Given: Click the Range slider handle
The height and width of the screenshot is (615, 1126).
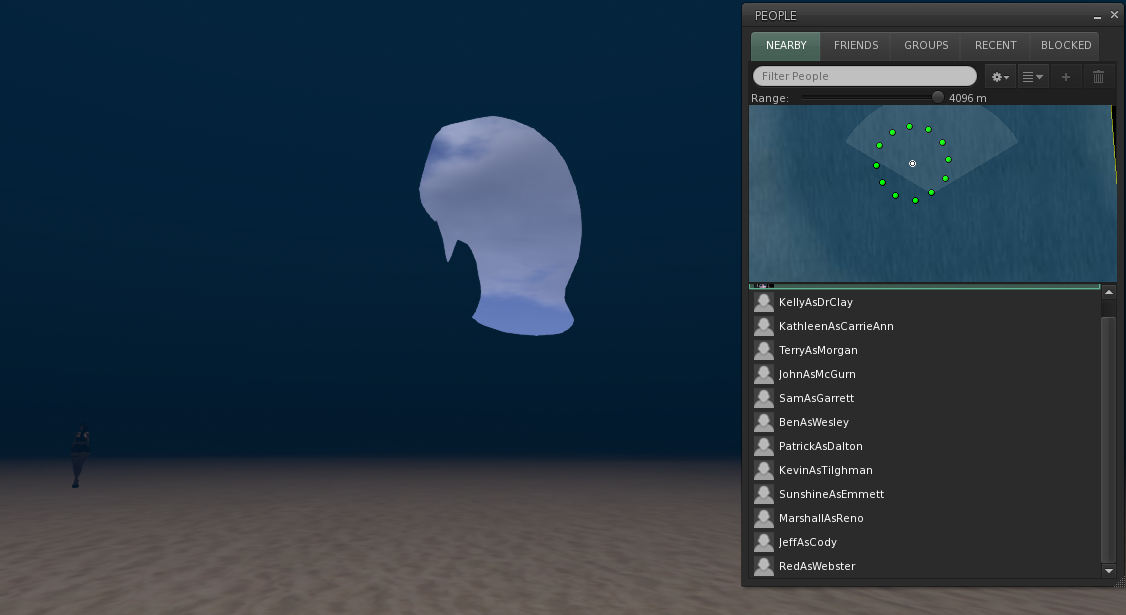Looking at the screenshot, I should [x=937, y=97].
